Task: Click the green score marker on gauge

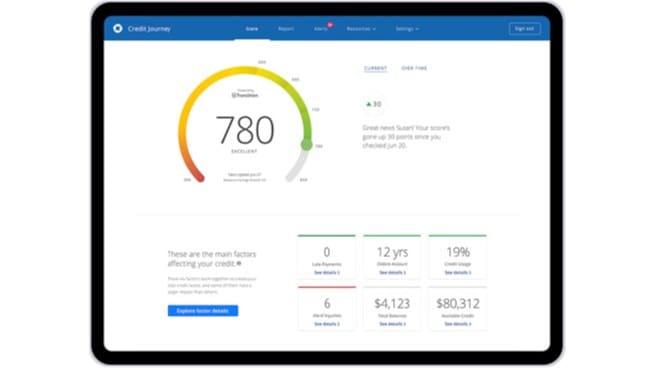Action: point(307,145)
